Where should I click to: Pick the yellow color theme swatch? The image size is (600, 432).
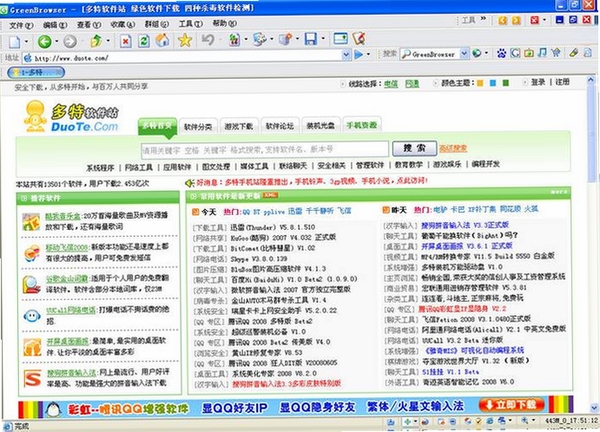click(479, 83)
